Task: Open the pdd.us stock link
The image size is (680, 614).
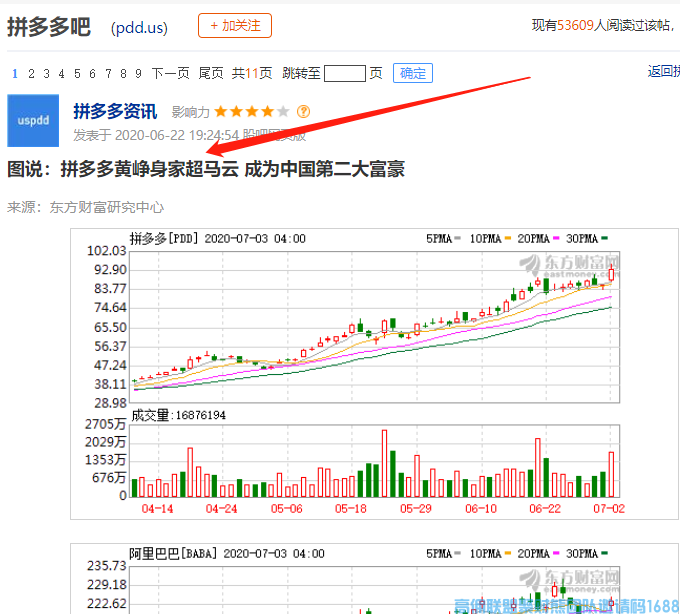Action: (139, 27)
